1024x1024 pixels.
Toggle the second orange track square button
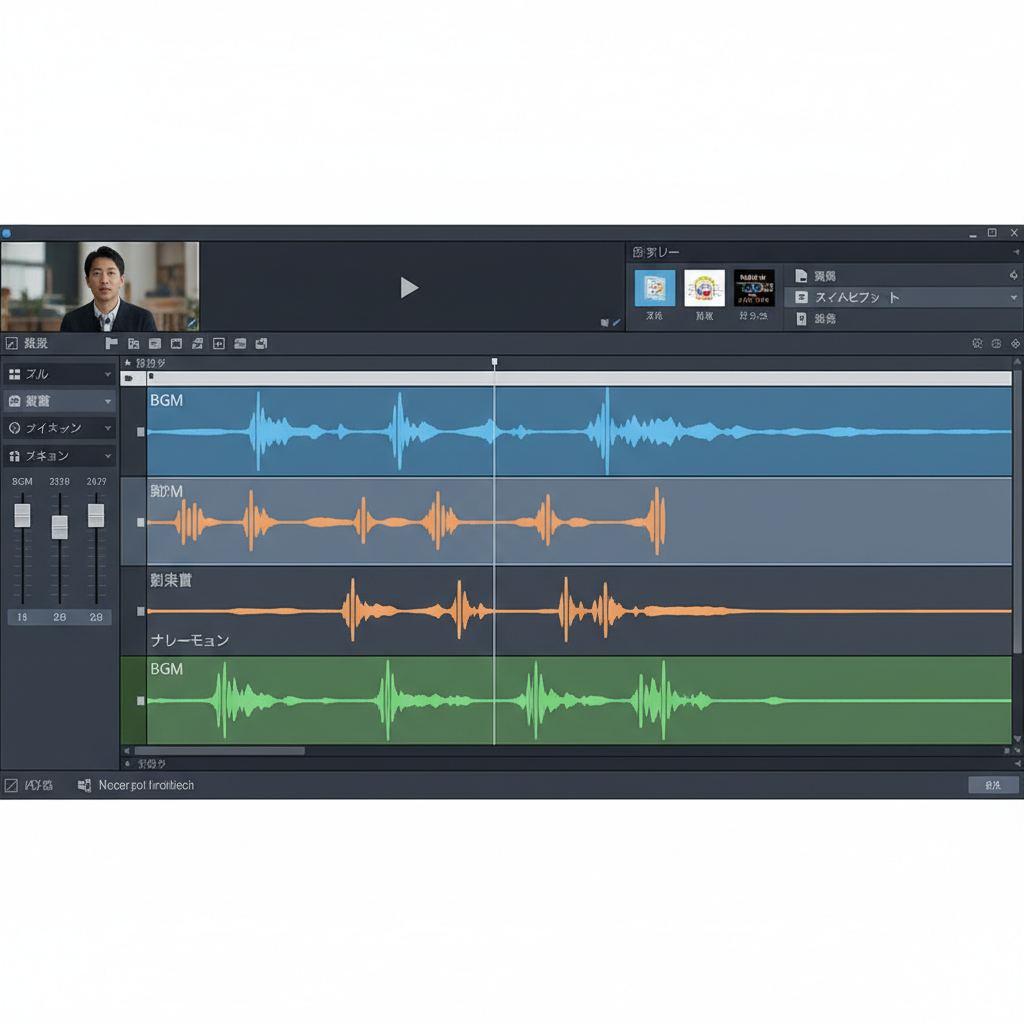[140, 522]
